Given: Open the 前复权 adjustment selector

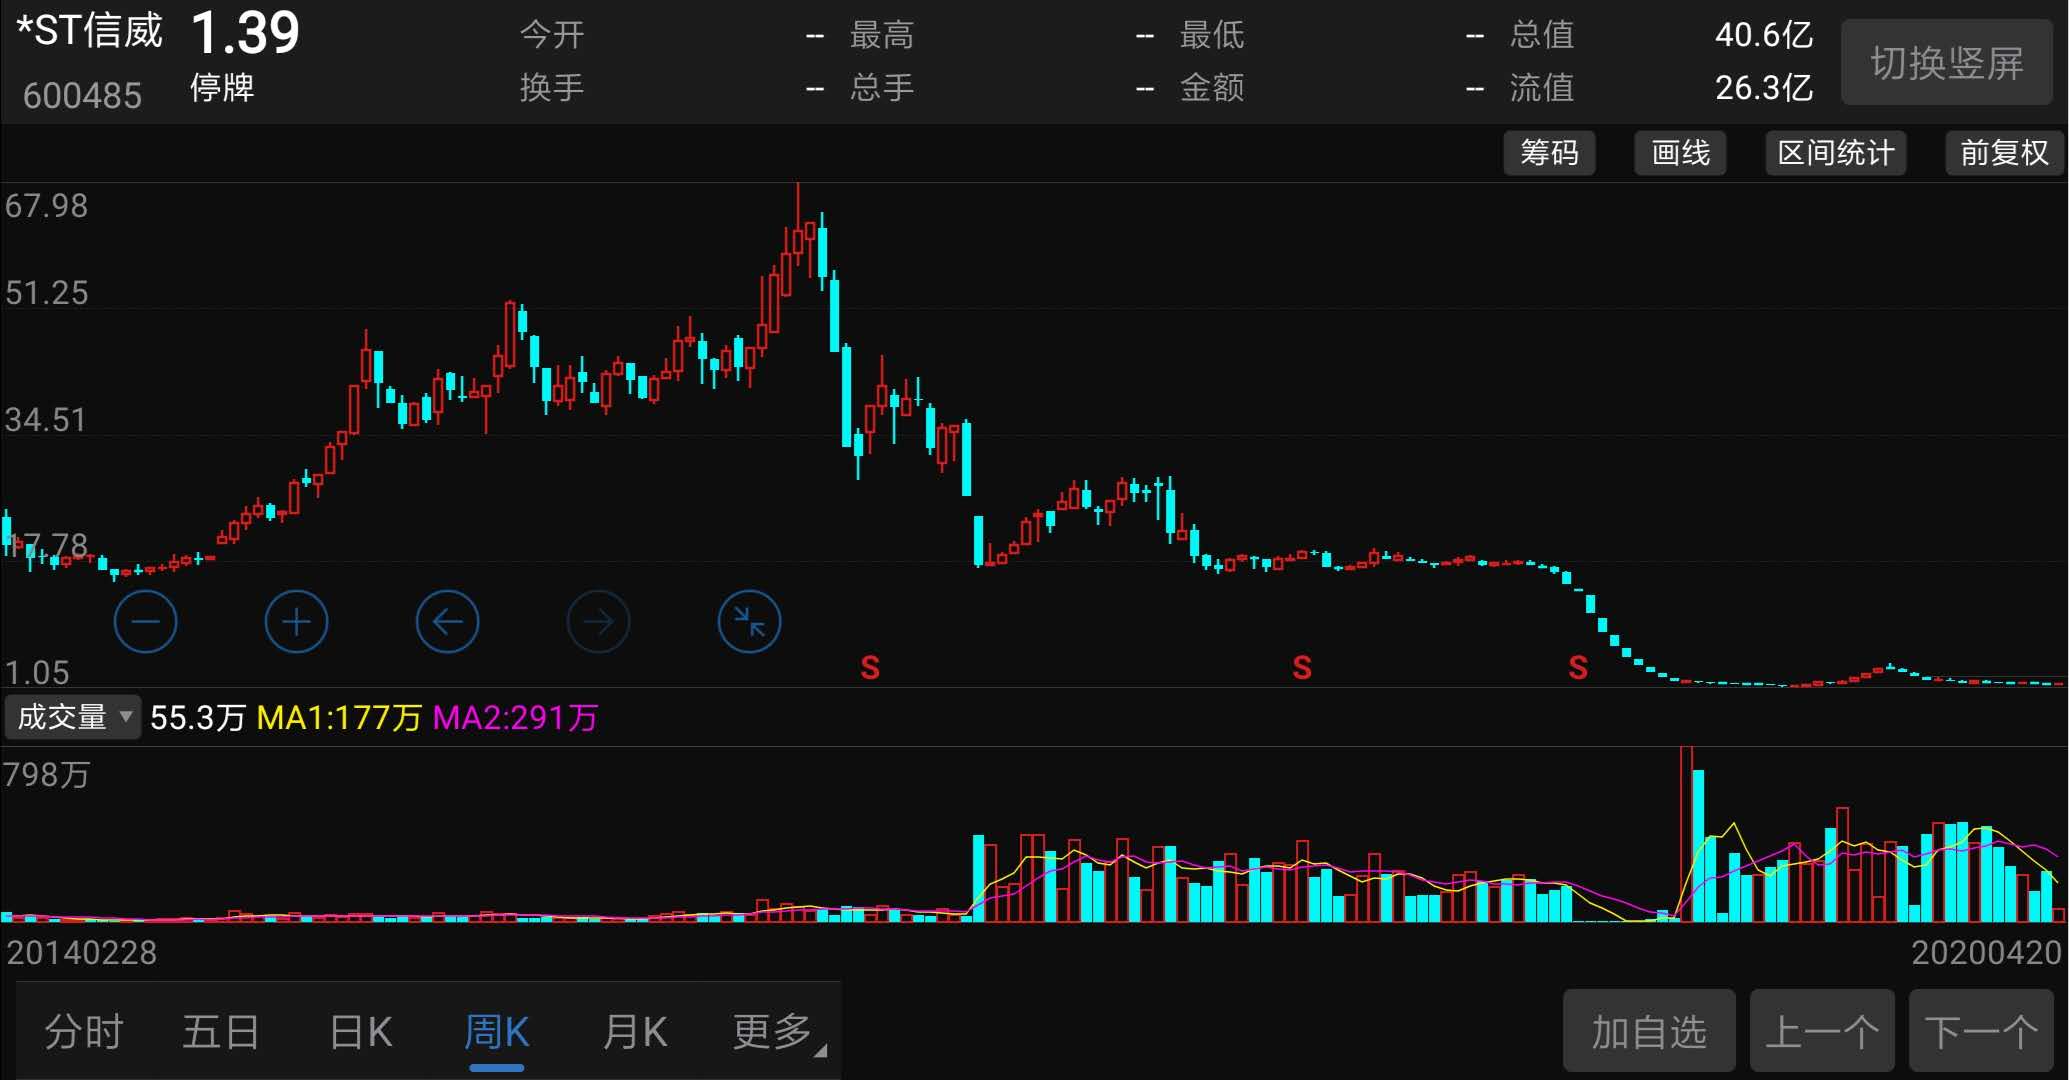Looking at the screenshot, I should click(x=2004, y=153).
